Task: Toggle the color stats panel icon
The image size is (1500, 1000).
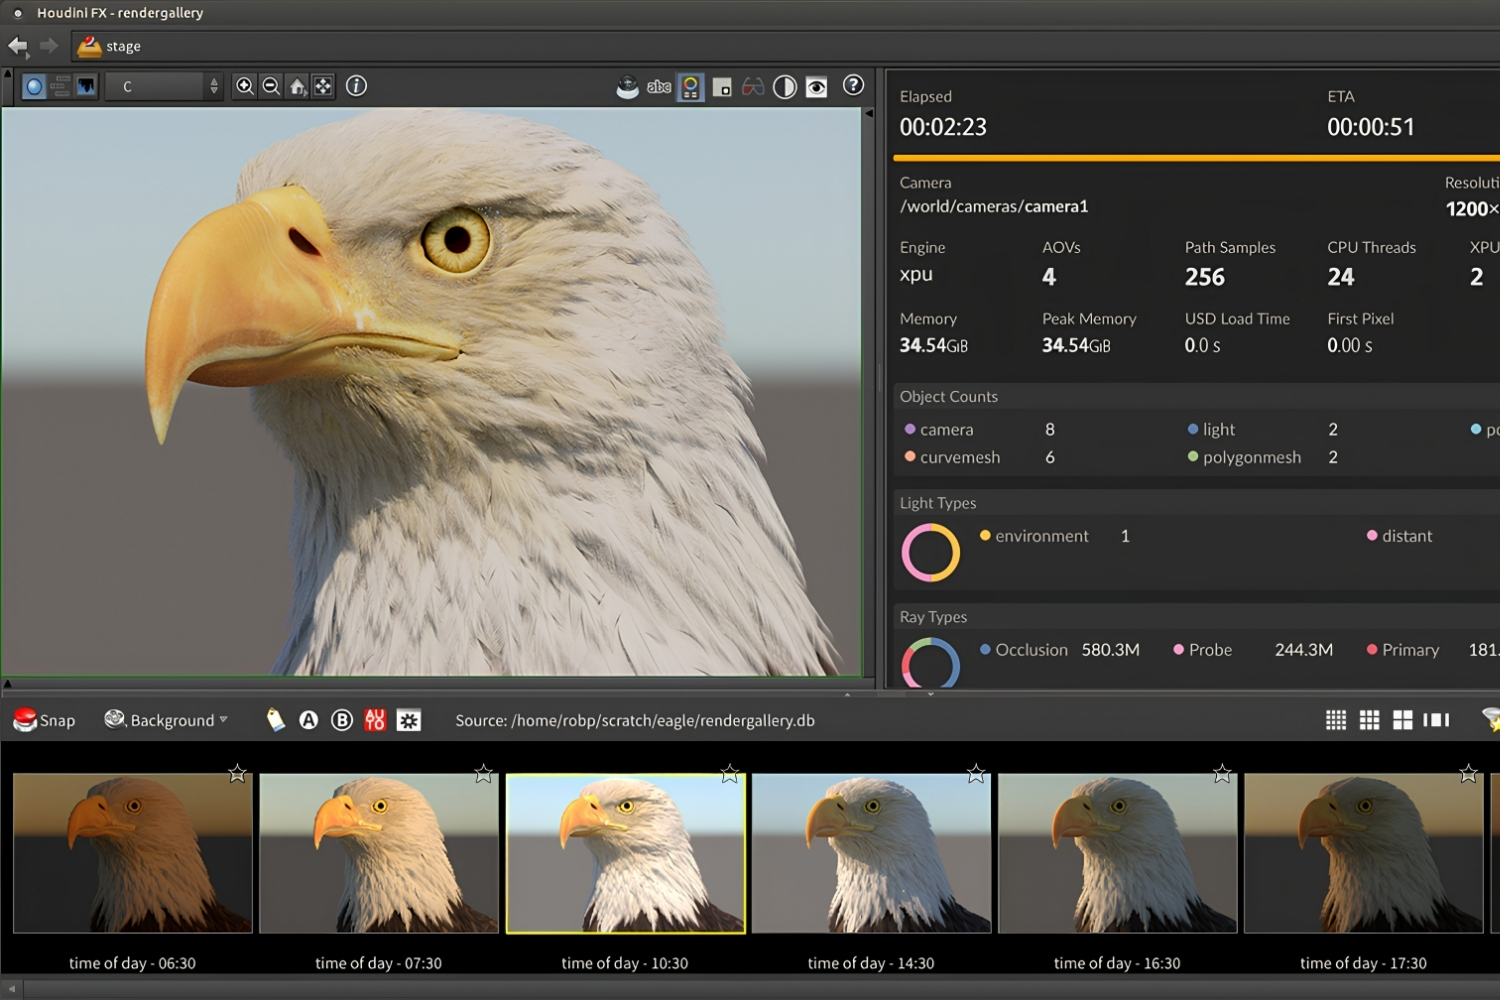Action: point(691,87)
